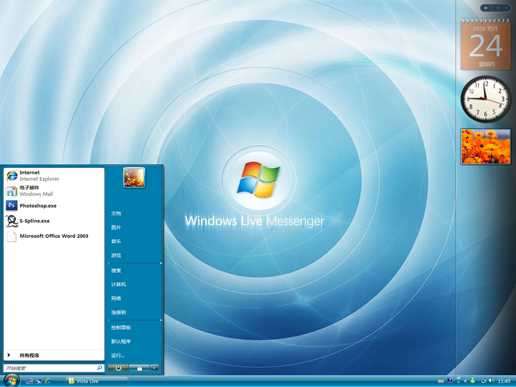Click the orange flowers slideshow gadget
The height and width of the screenshot is (387, 516).
pyautogui.click(x=486, y=147)
